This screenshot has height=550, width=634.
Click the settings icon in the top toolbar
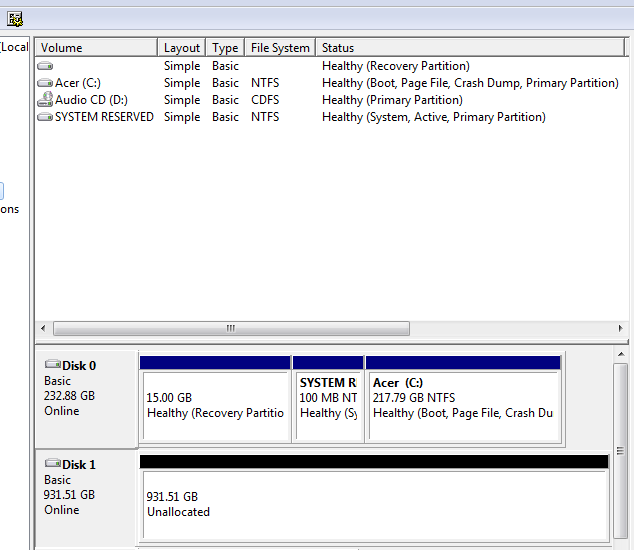(x=15, y=19)
